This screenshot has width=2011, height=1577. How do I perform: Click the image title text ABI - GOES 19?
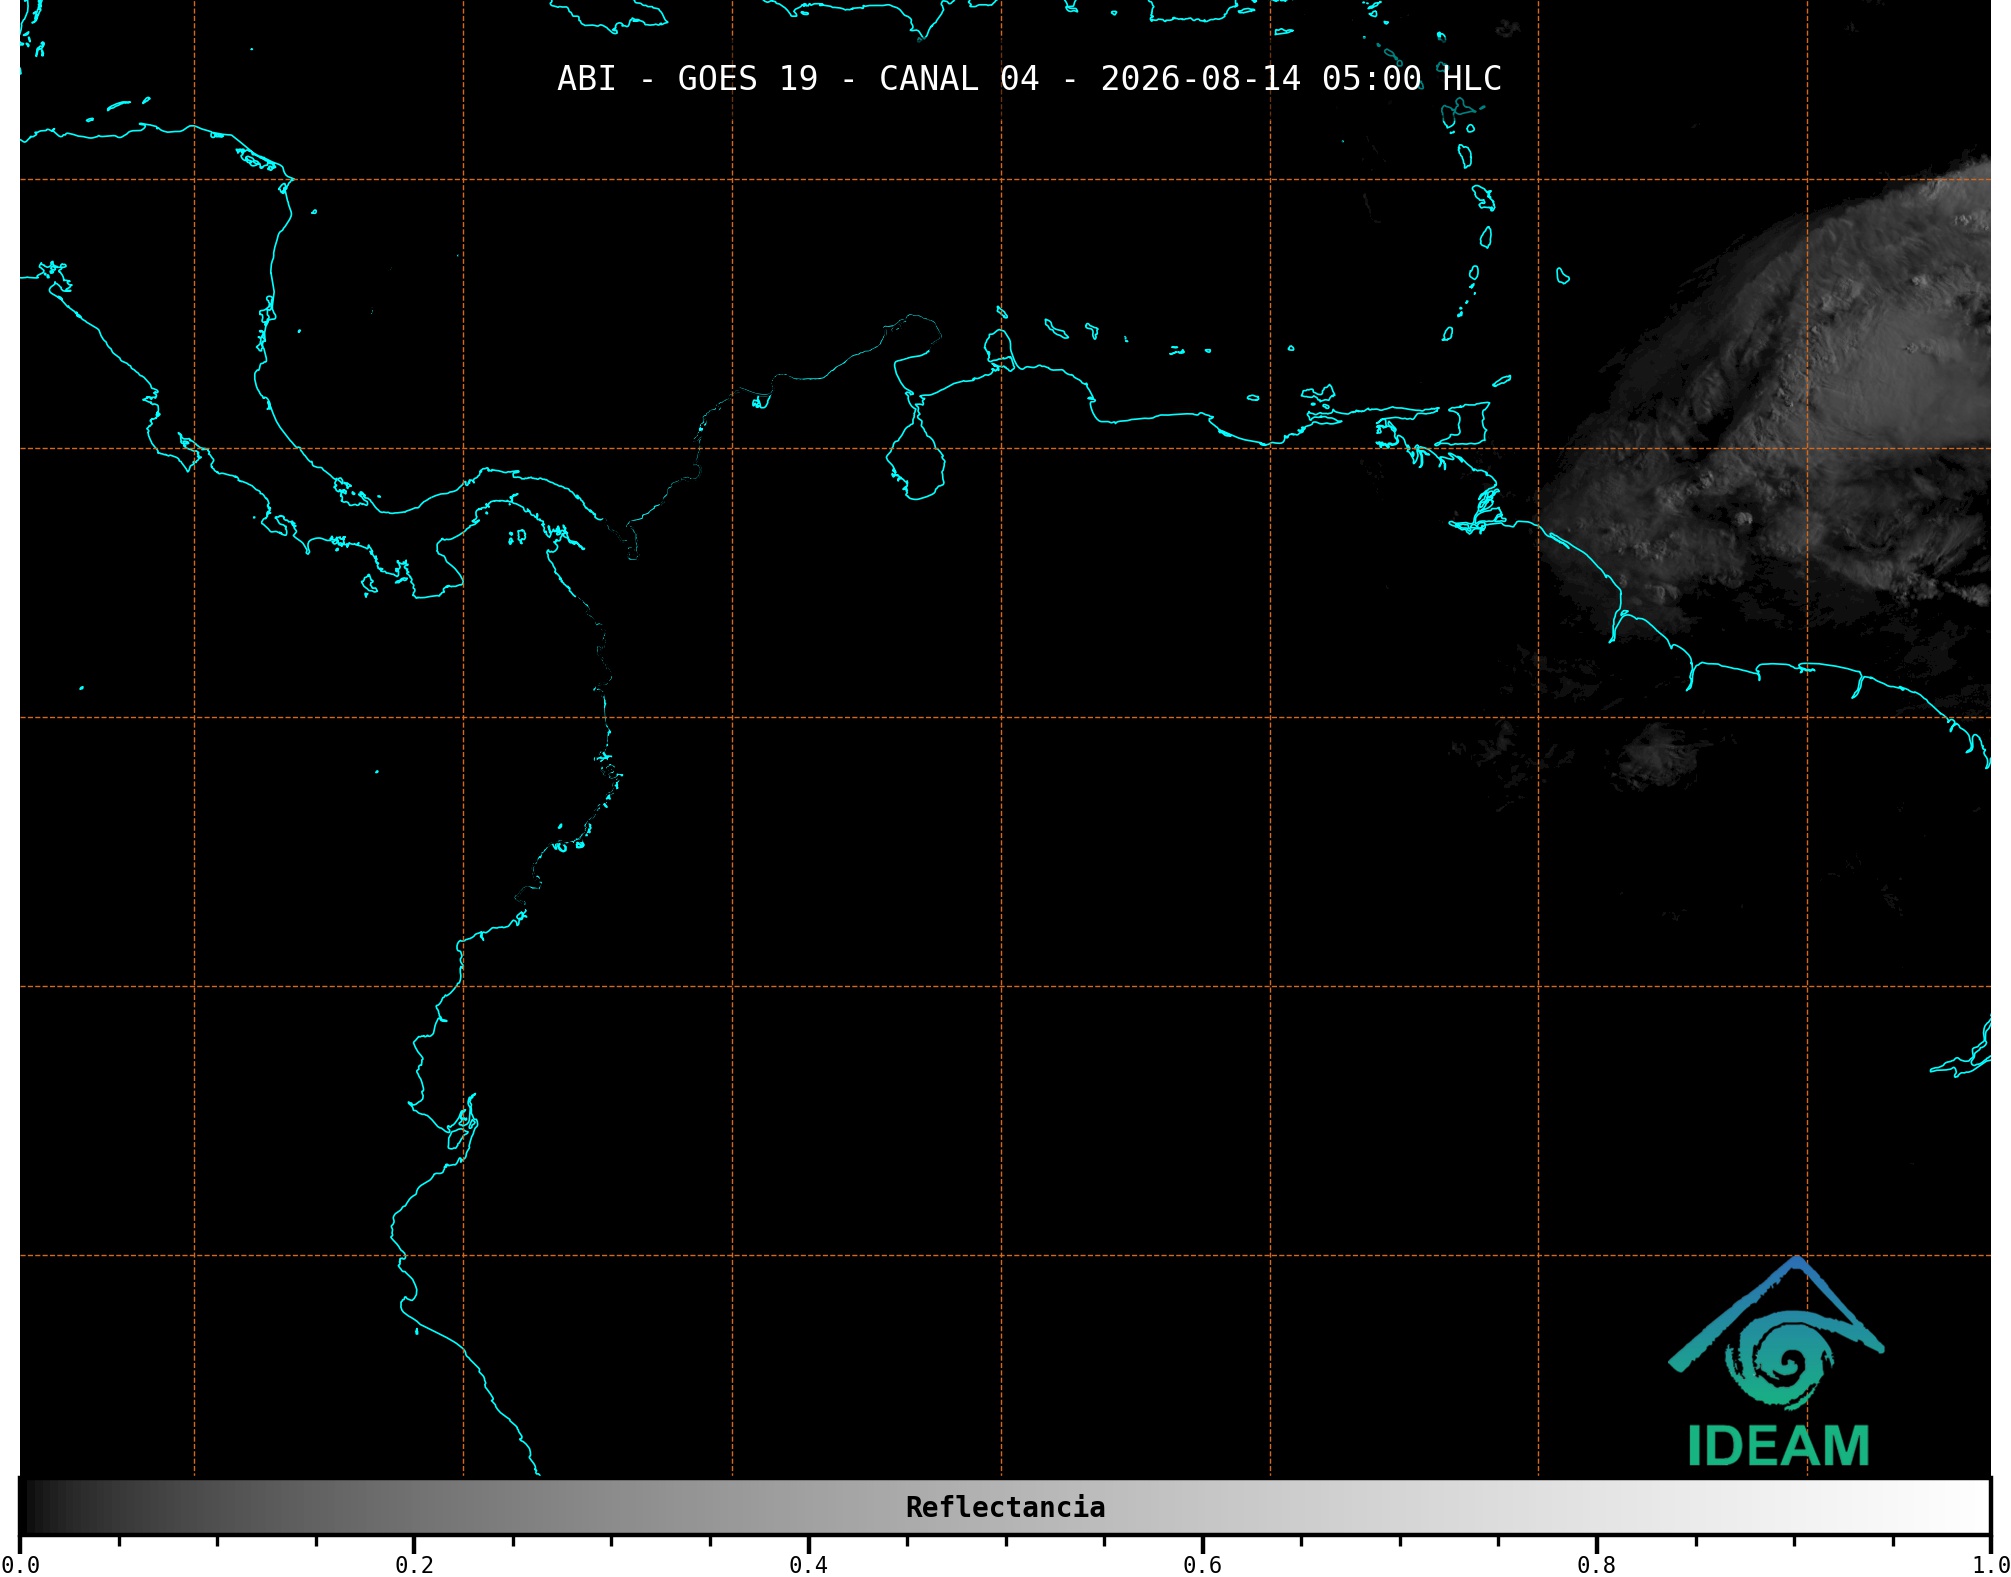(687, 79)
